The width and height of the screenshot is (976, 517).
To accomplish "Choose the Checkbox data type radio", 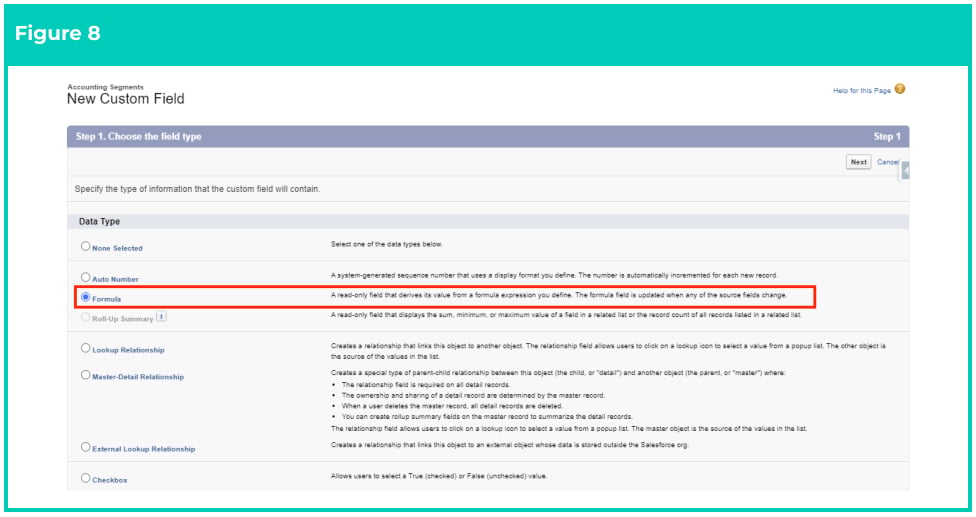I will [85, 478].
